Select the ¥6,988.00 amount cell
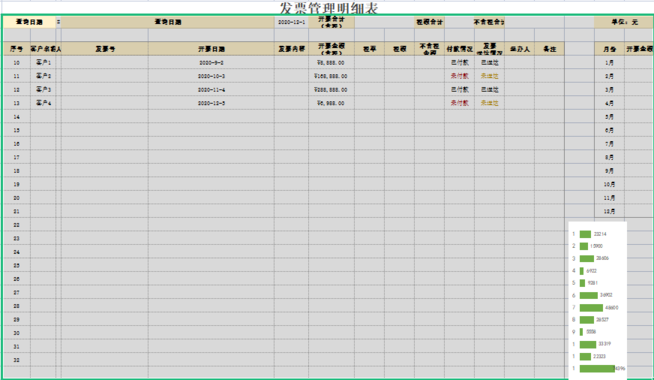Image resolution: width=654 pixels, height=380 pixels. (331, 103)
